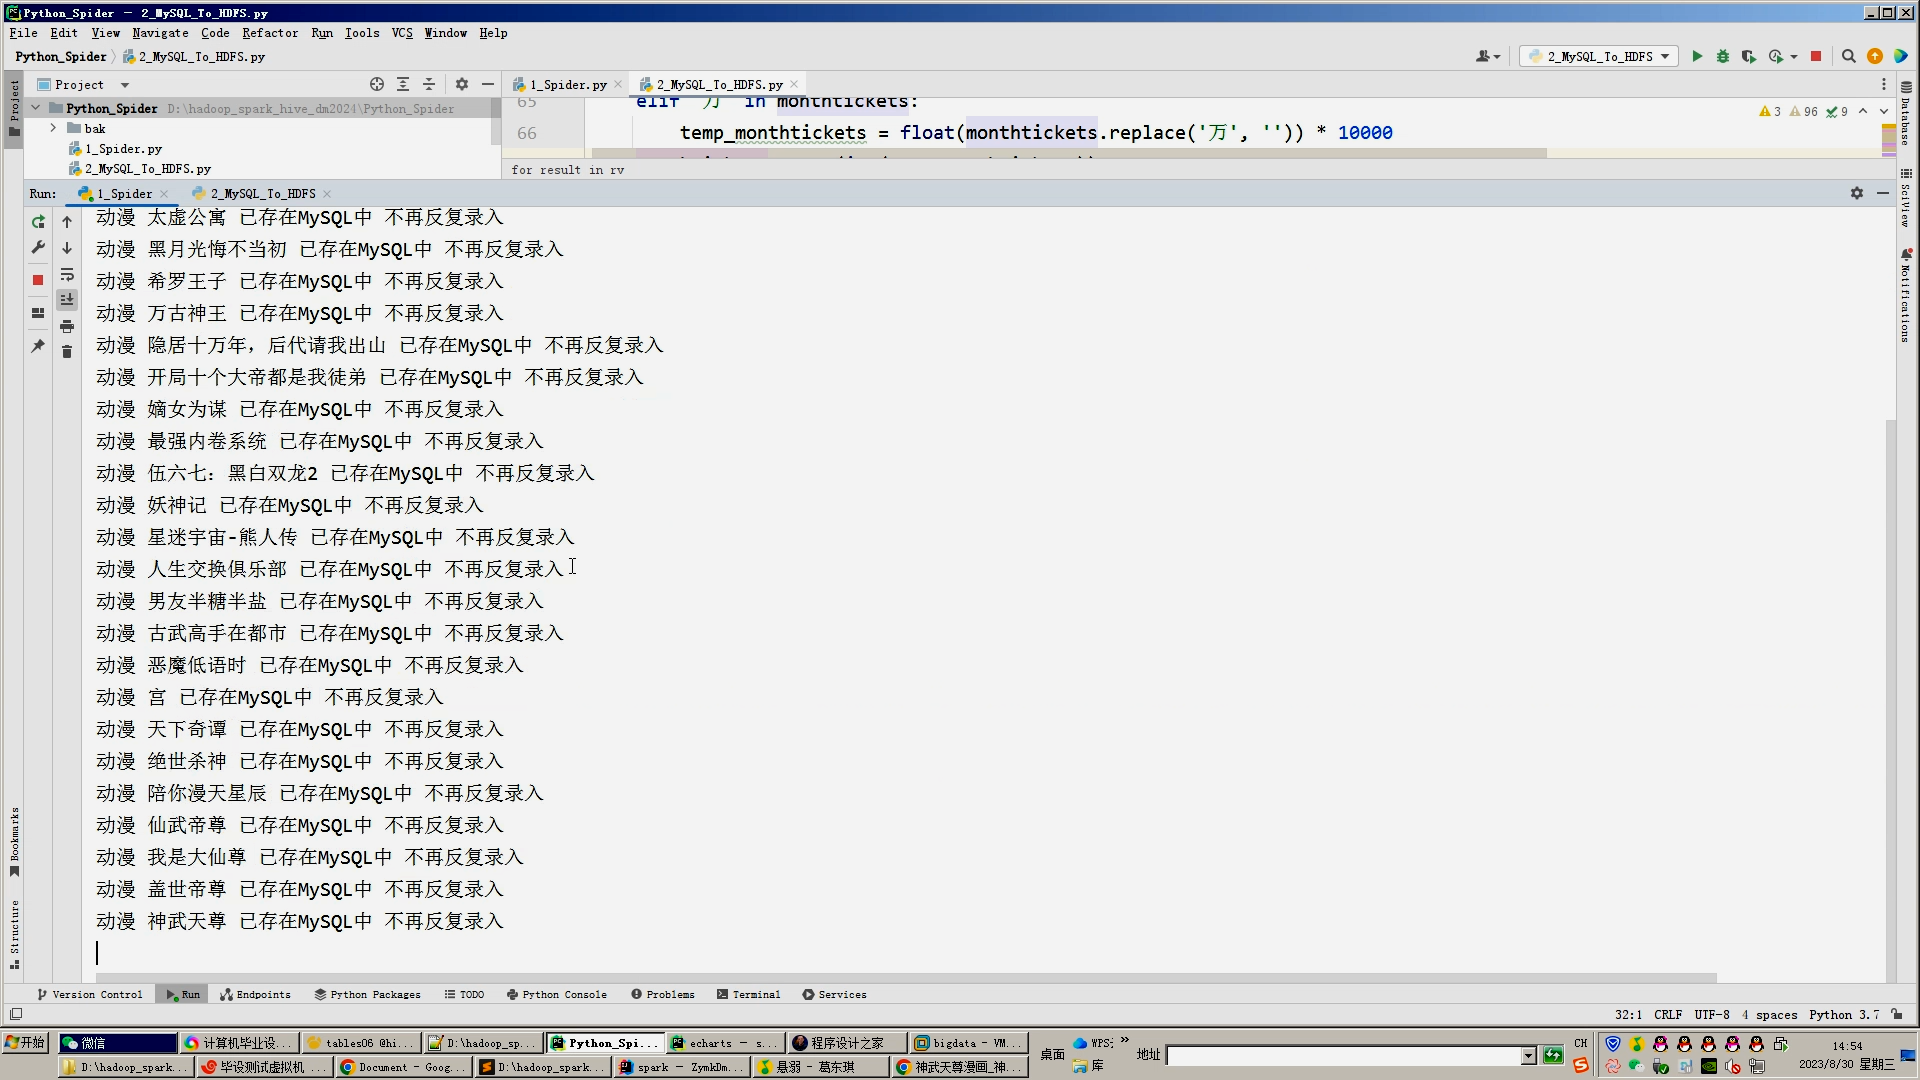Switch to 2_MySQL_To_HDFS run tab
Viewport: 1920px width, 1080px height.
tap(262, 194)
